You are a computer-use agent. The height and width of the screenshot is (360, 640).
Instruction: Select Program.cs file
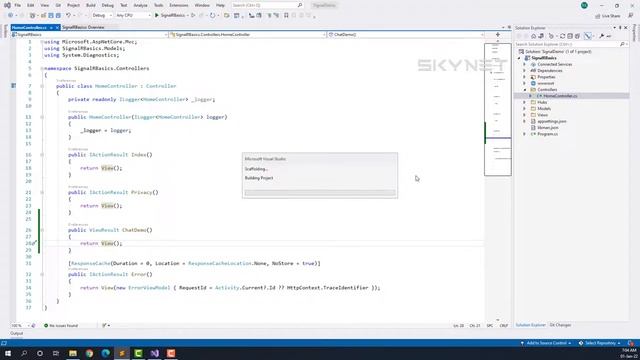547,134
